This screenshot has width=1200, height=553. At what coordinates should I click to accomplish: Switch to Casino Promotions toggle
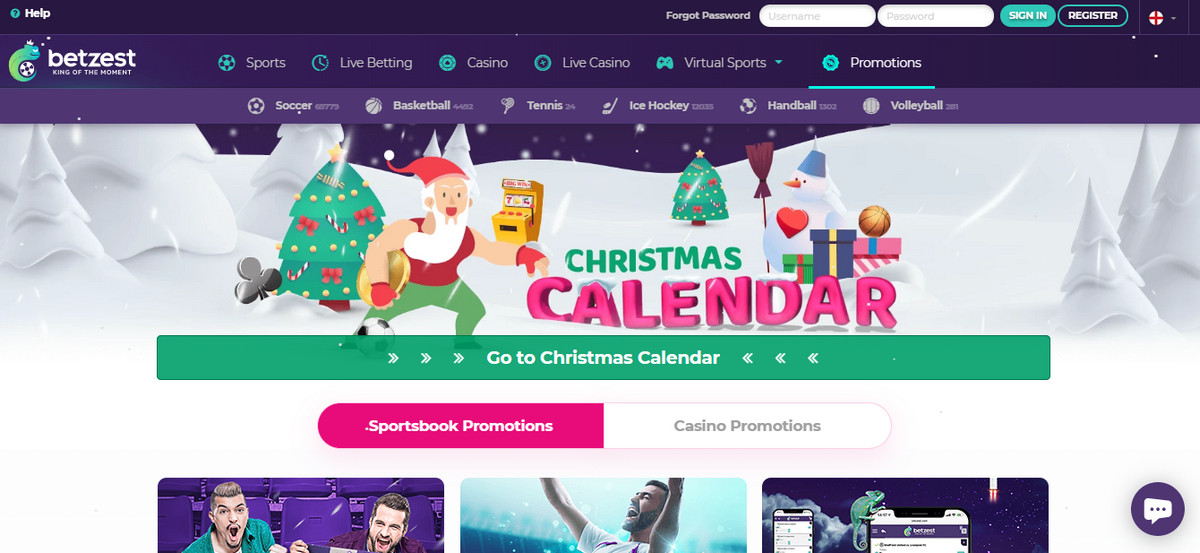(747, 426)
